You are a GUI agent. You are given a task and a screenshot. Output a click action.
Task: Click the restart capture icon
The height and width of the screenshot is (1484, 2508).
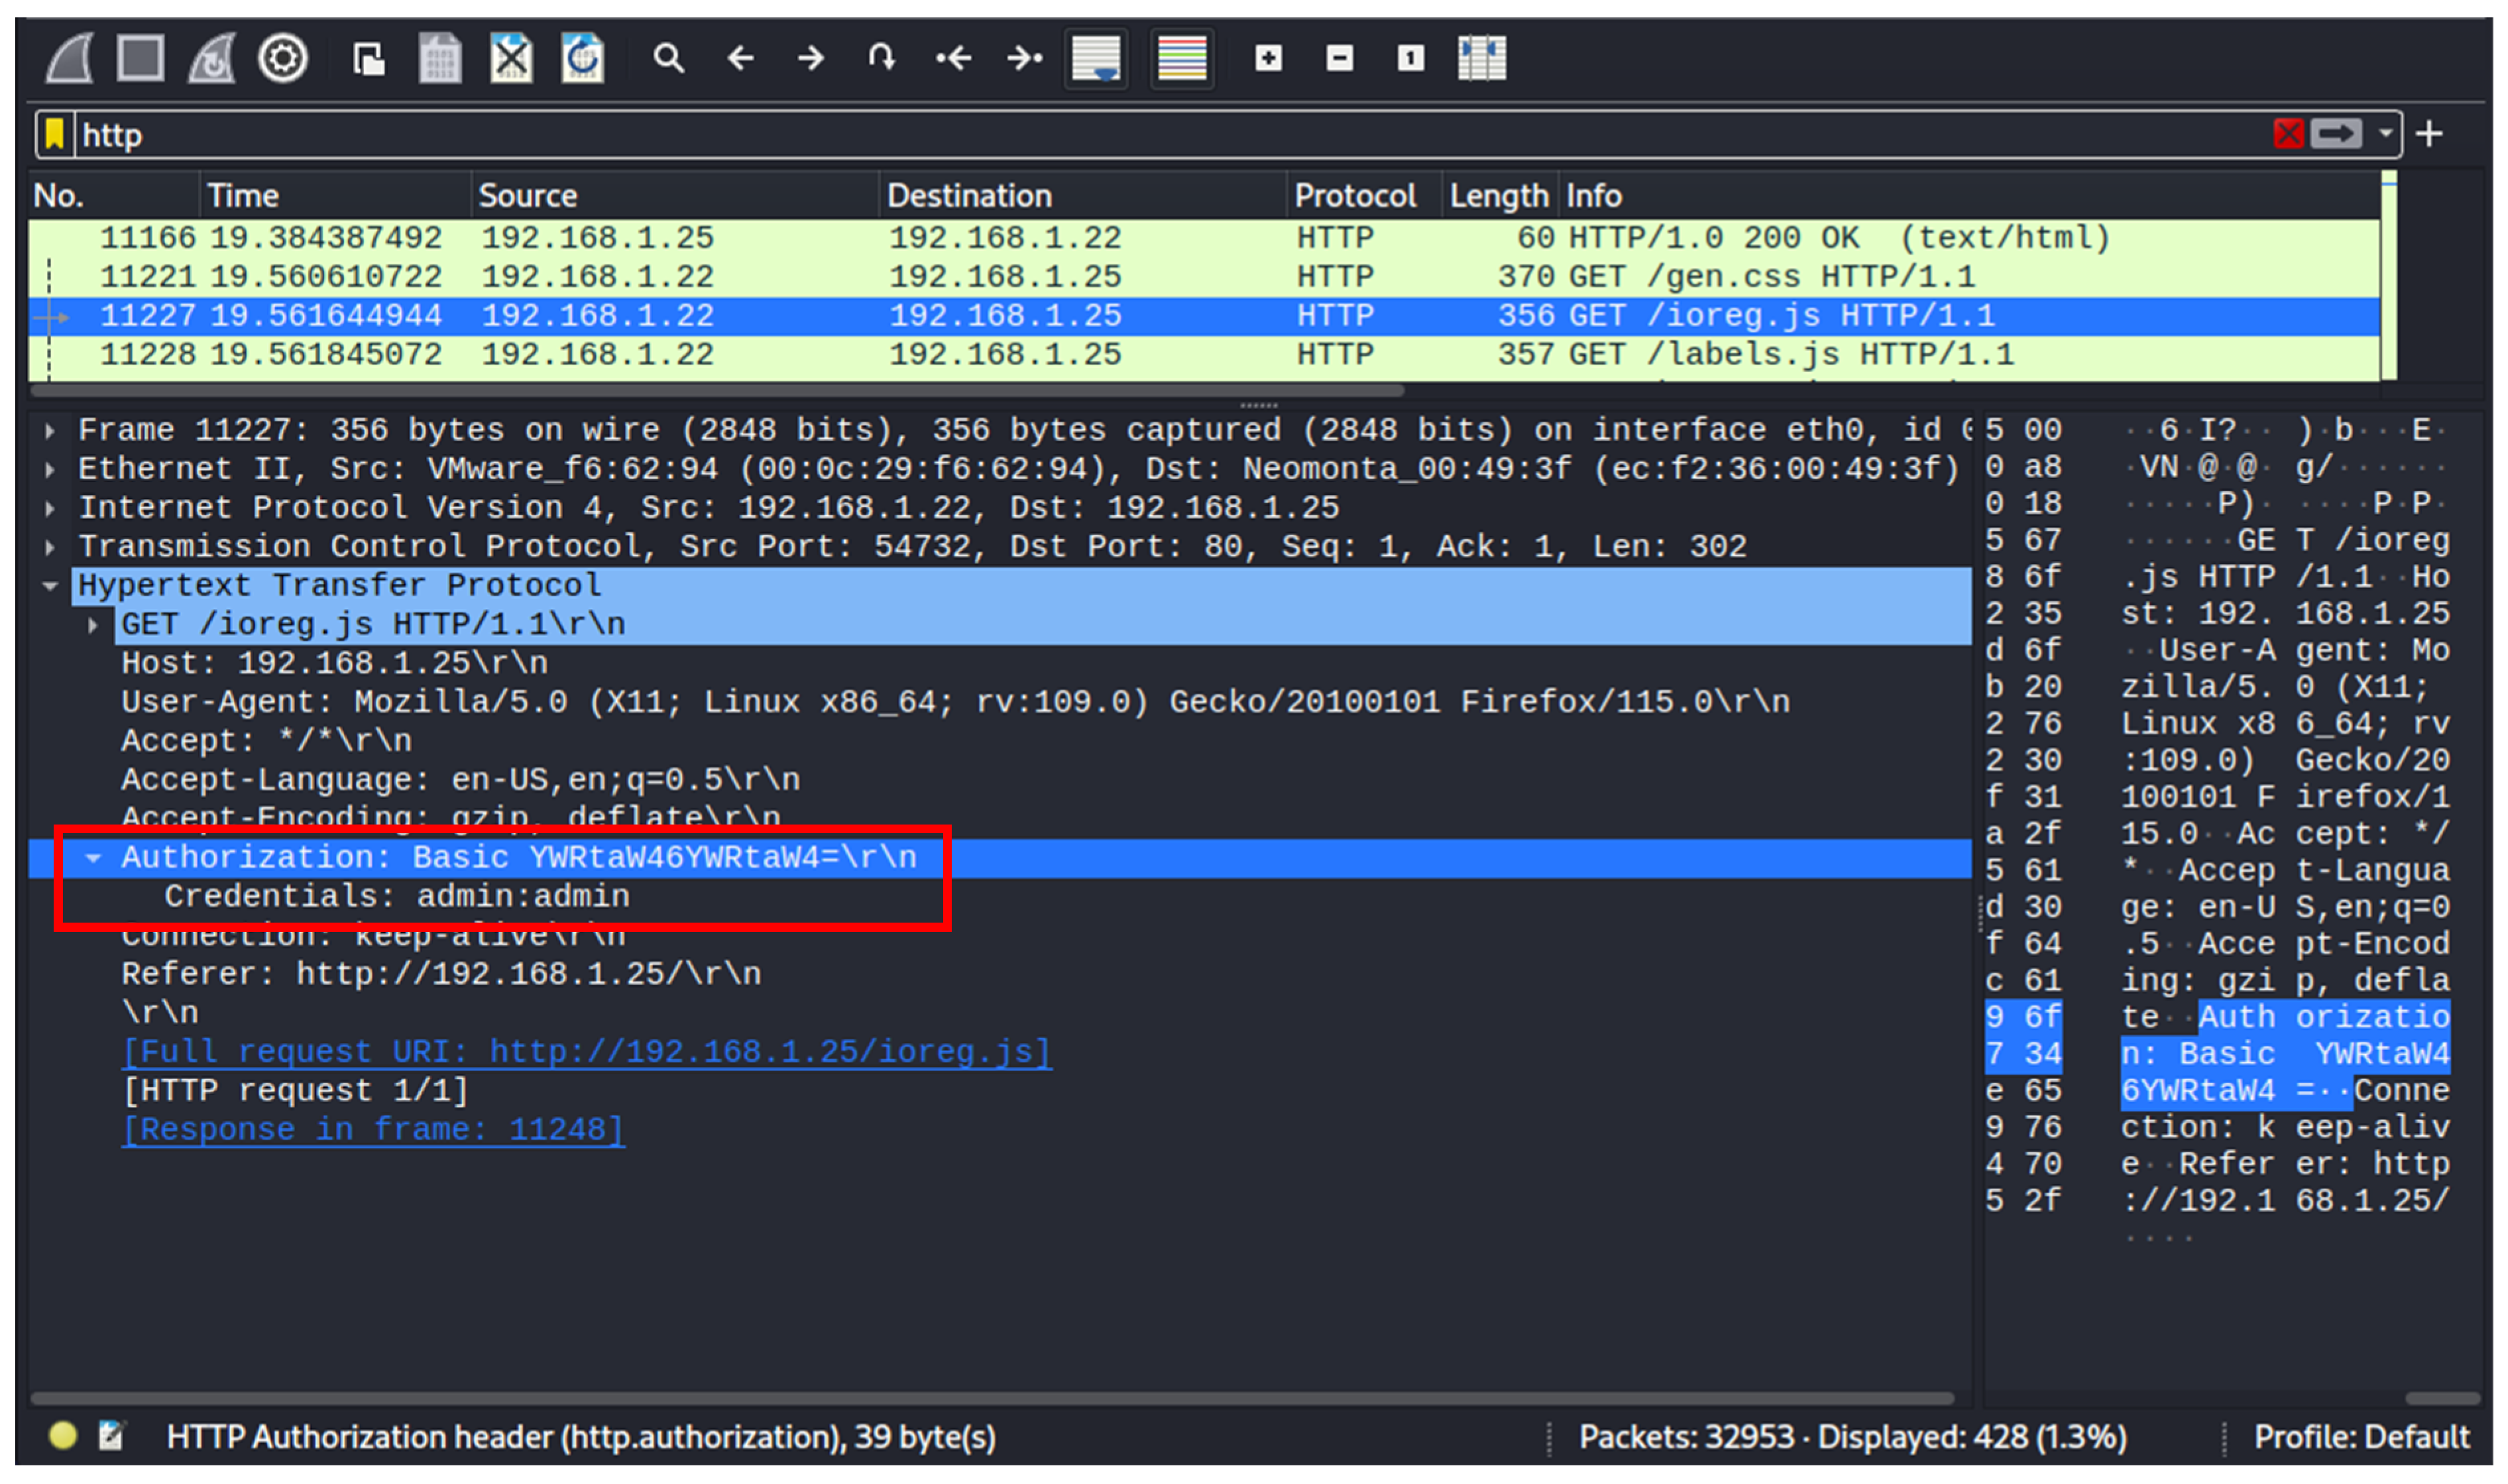point(211,58)
